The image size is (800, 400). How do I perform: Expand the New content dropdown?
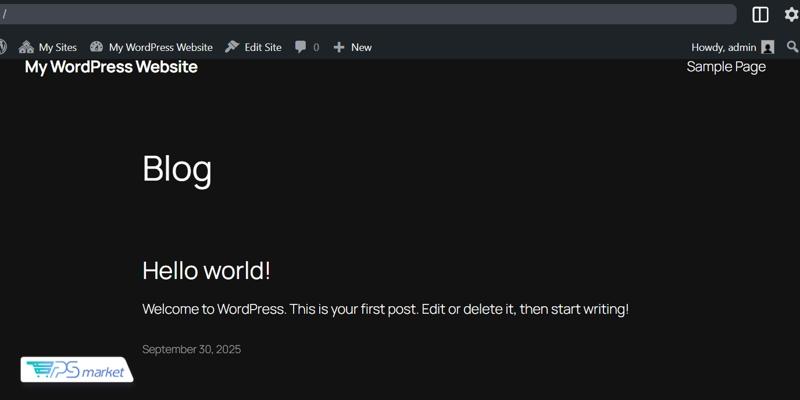(361, 47)
